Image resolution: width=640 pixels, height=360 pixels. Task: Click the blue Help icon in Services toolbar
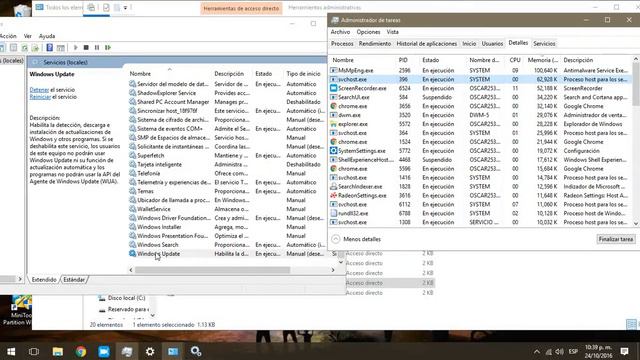pos(49,48)
